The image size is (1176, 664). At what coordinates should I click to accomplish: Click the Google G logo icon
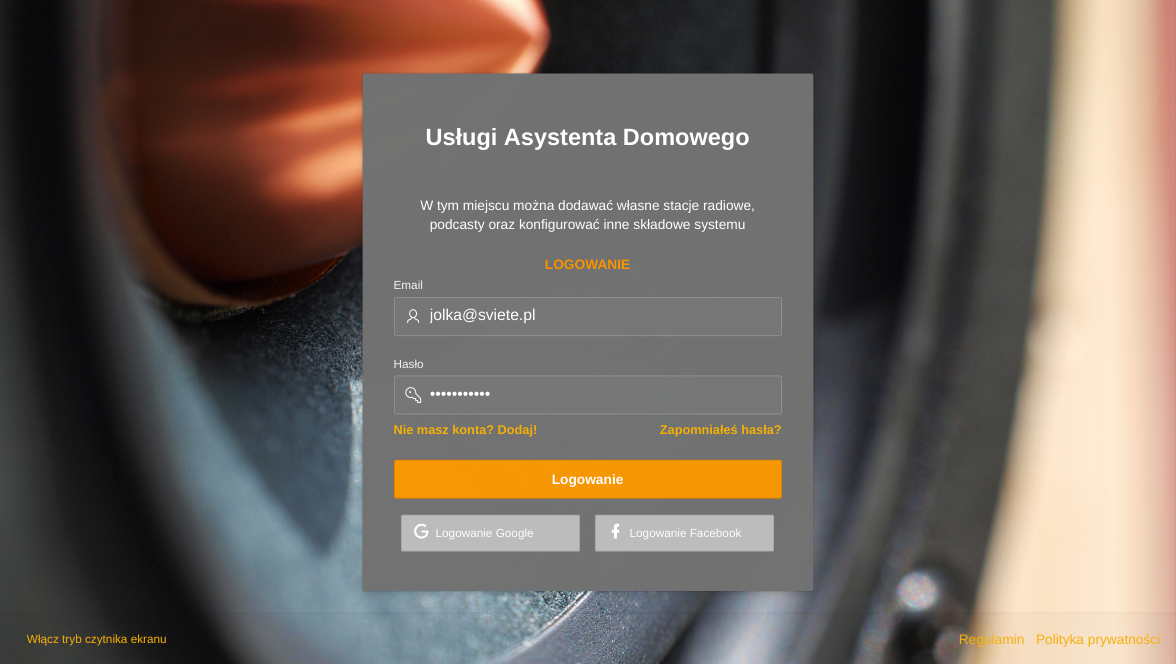coord(421,531)
